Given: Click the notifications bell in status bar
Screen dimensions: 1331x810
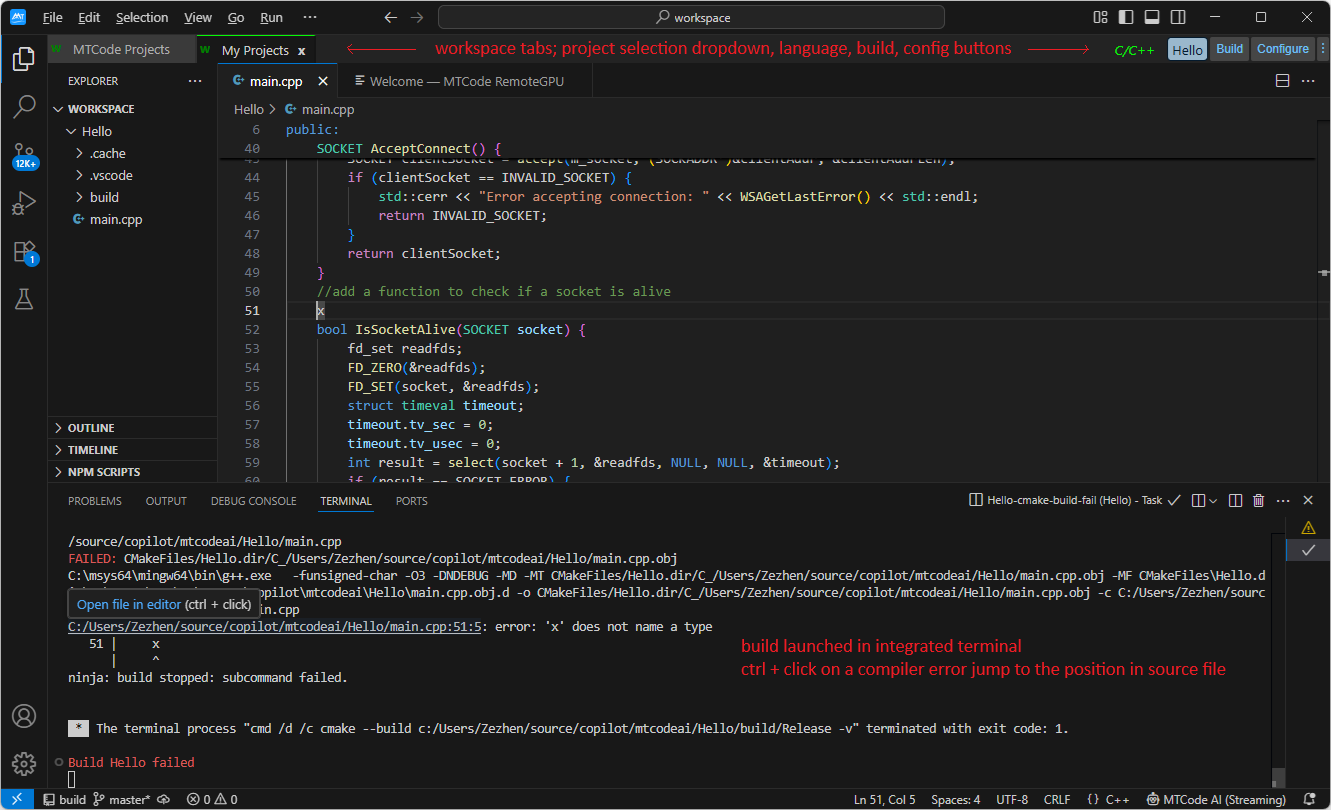Looking at the screenshot, I should coord(1309,799).
